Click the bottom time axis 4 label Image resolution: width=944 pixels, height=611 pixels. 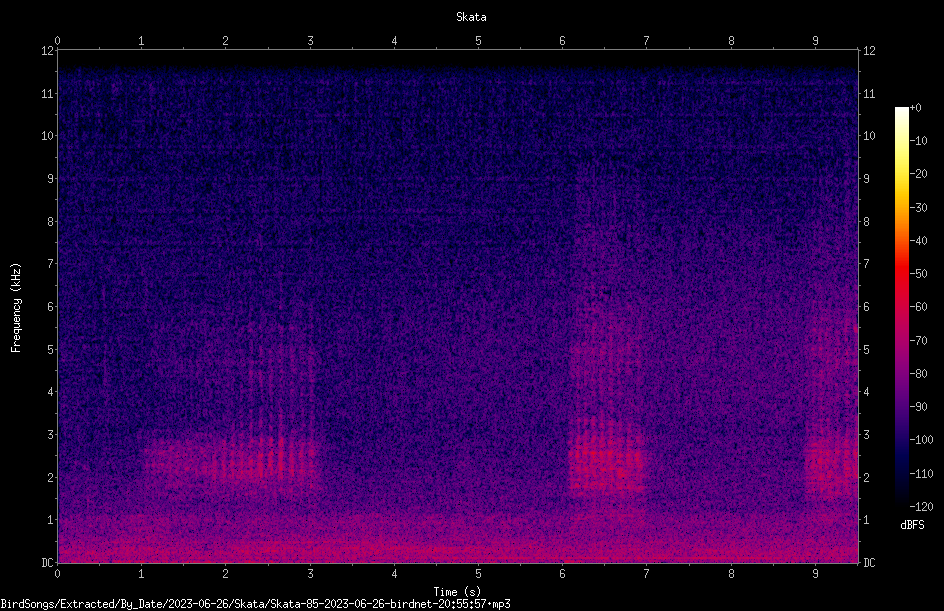pyautogui.click(x=394, y=574)
